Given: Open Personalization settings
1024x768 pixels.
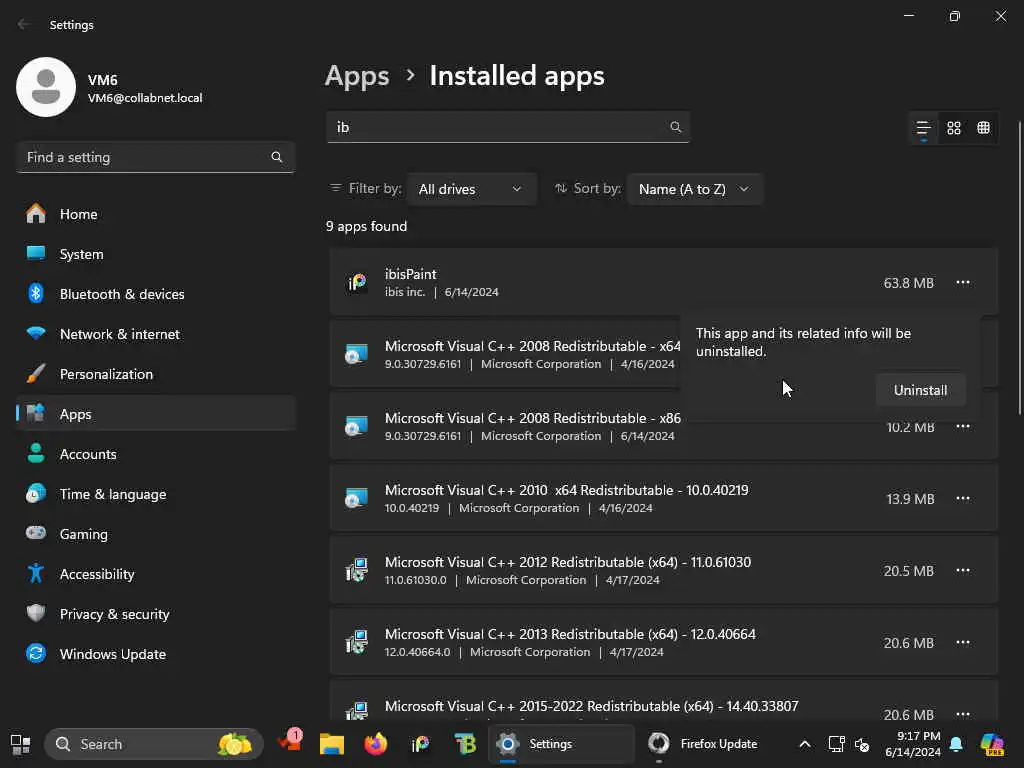Looking at the screenshot, I should click(155, 374).
